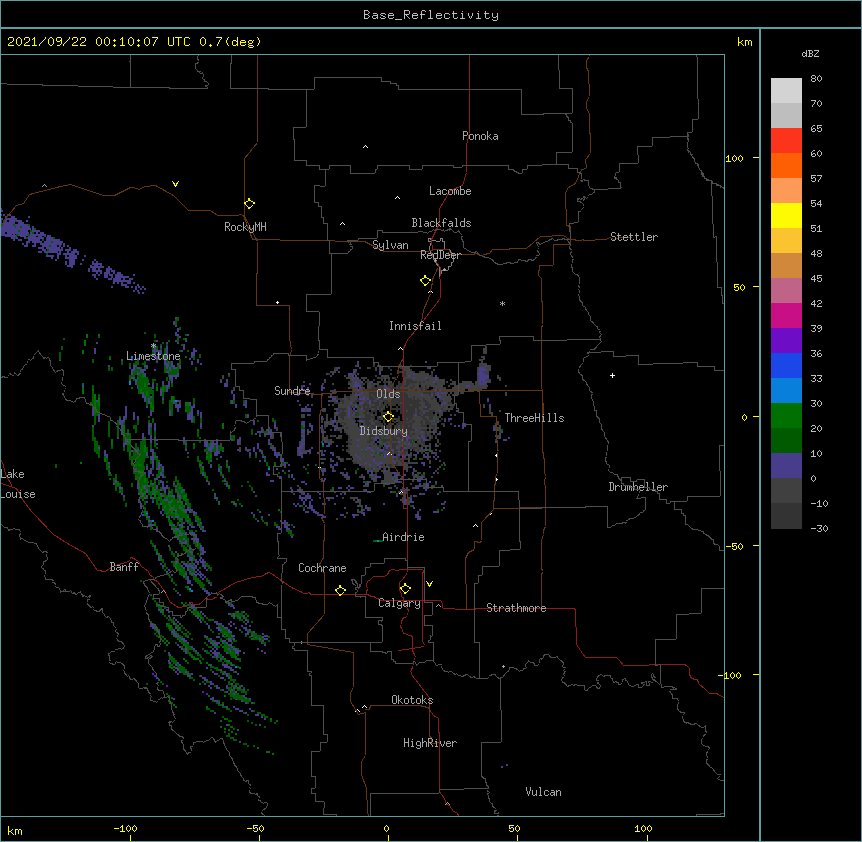Click the -100 tick on the bottom axis

(126, 828)
